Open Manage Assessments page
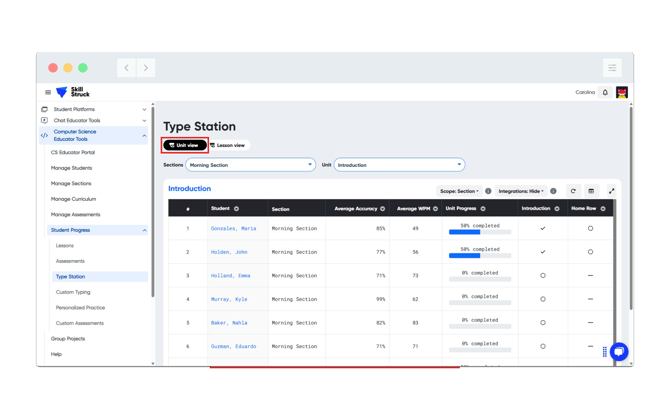The width and height of the screenshot is (670, 418). [x=75, y=215]
